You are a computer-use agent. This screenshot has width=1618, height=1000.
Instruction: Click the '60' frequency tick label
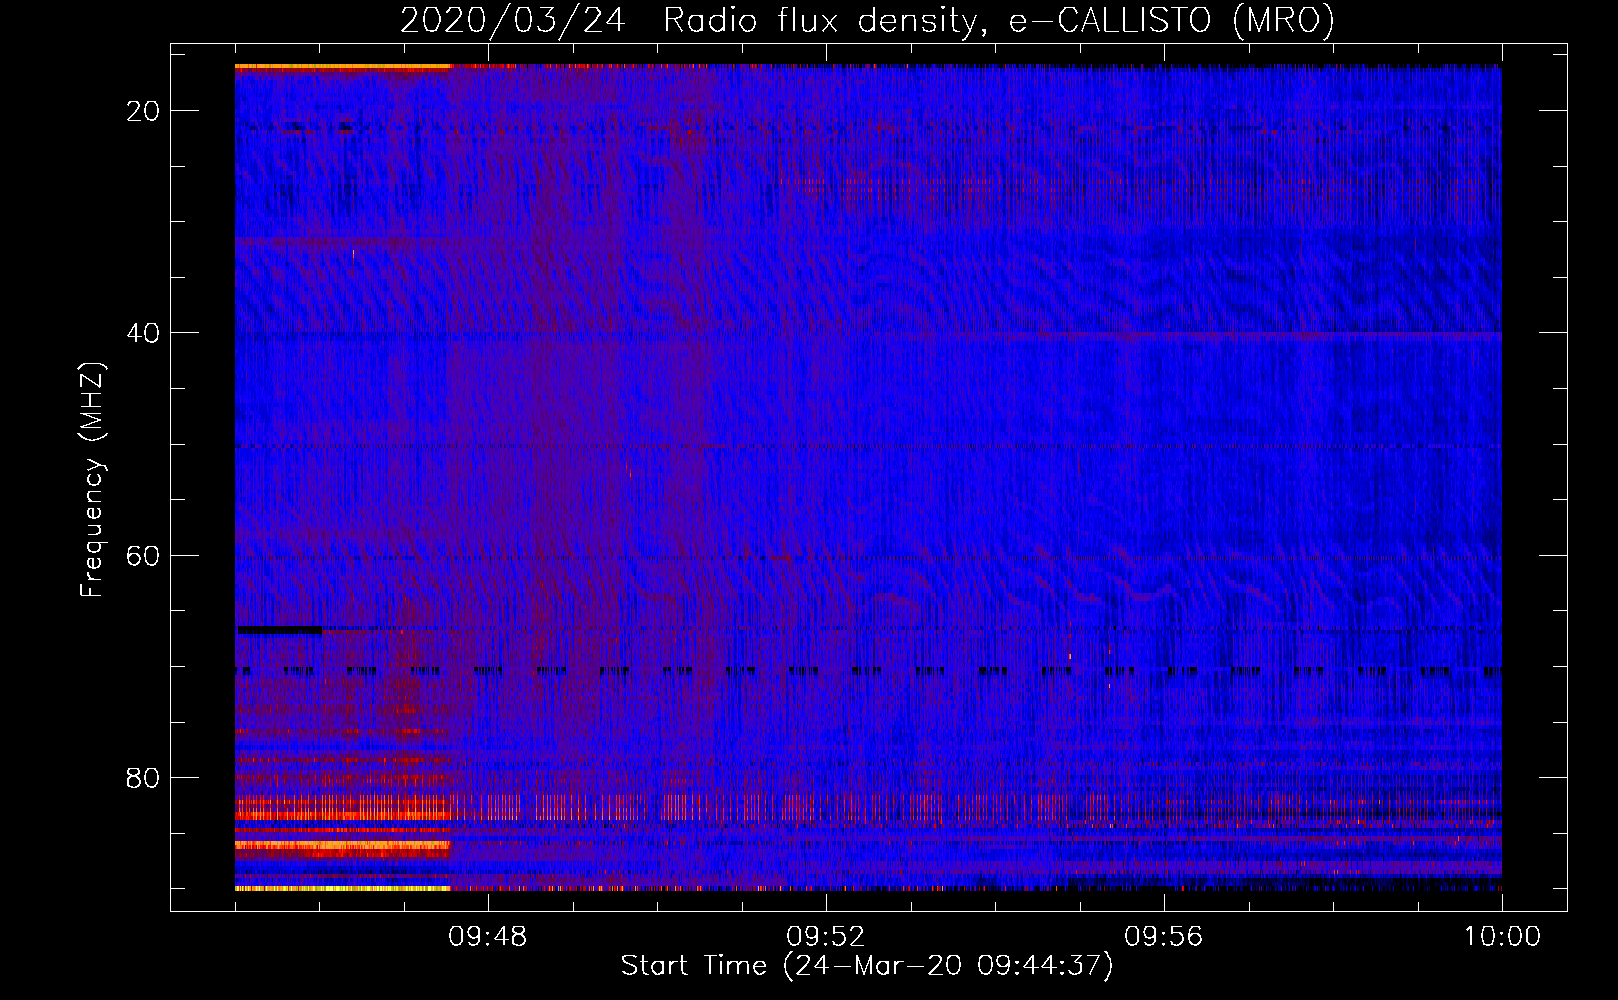click(x=143, y=555)
